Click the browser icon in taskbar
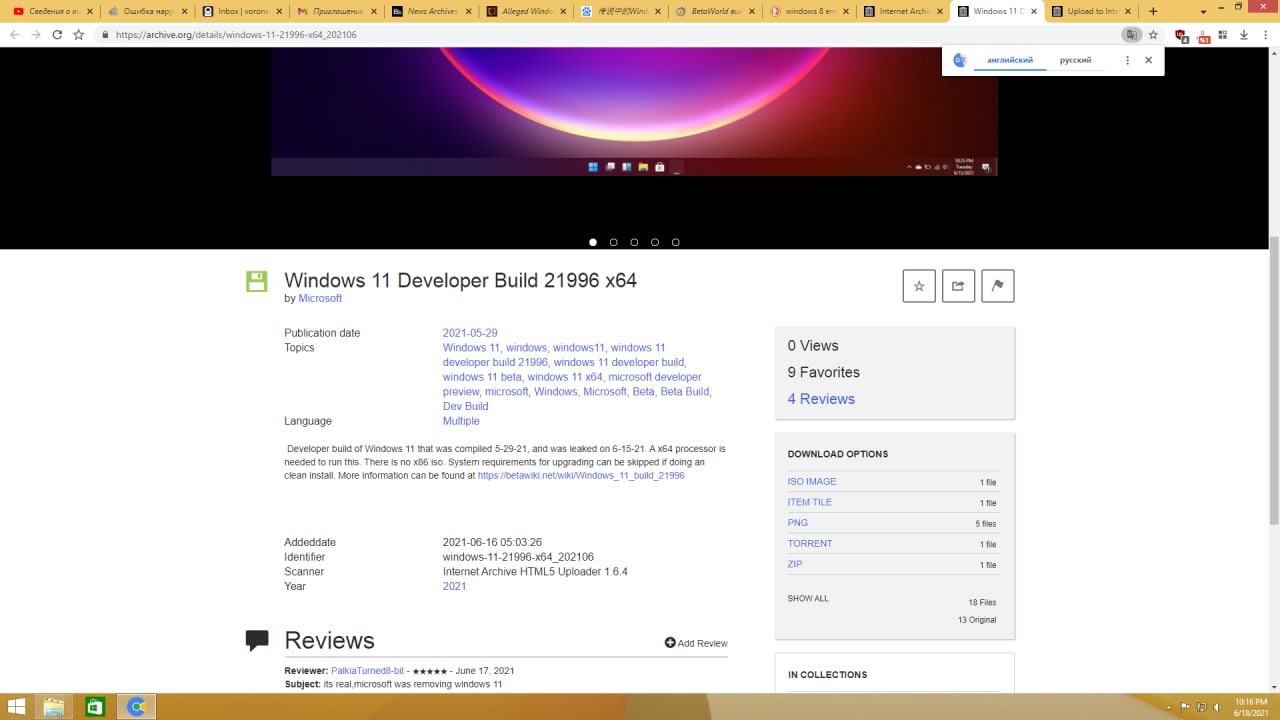This screenshot has width=1280, height=720. [x=137, y=706]
